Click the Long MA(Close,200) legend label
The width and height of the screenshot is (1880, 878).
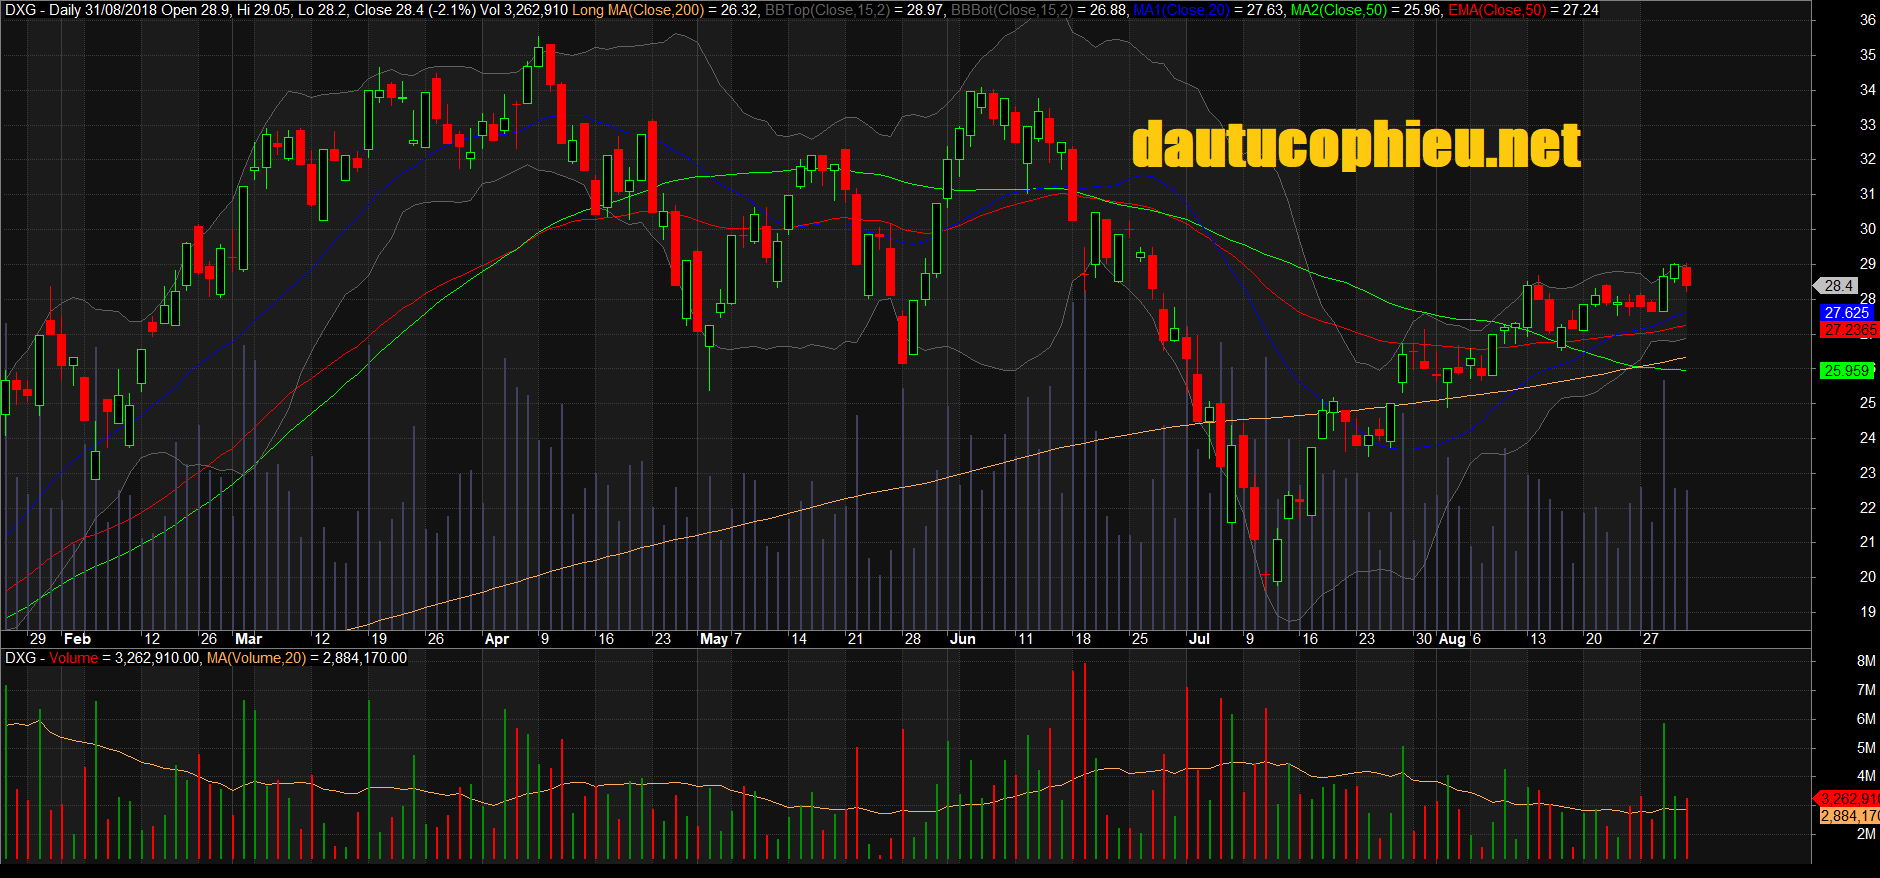(637, 10)
